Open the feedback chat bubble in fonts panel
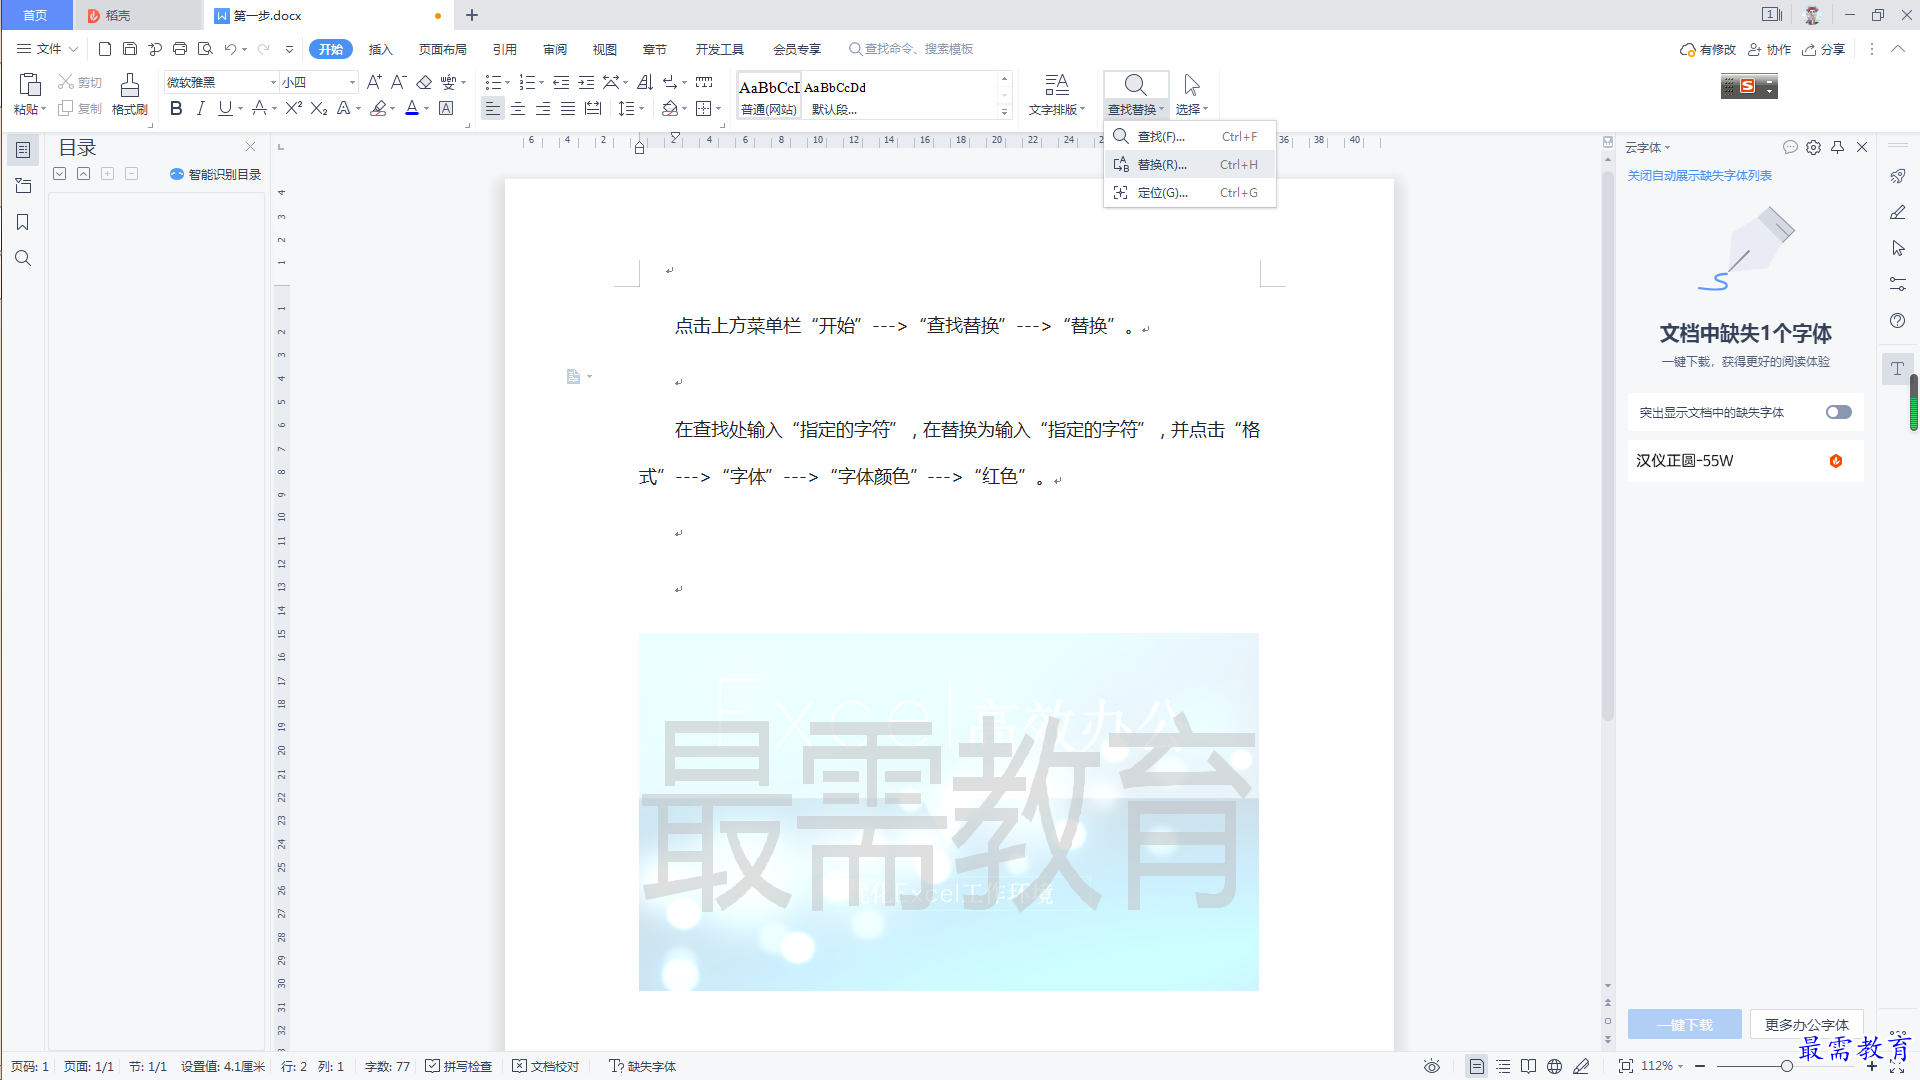 [1790, 147]
